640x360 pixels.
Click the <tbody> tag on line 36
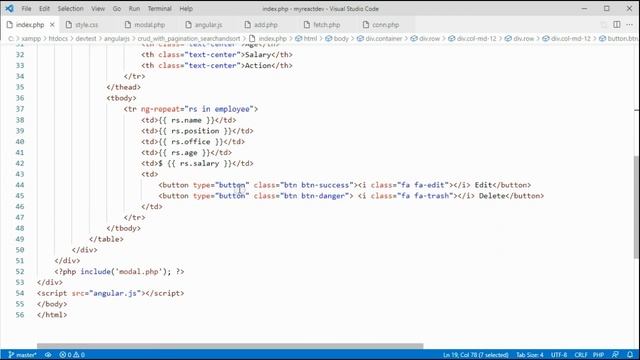tap(122, 98)
